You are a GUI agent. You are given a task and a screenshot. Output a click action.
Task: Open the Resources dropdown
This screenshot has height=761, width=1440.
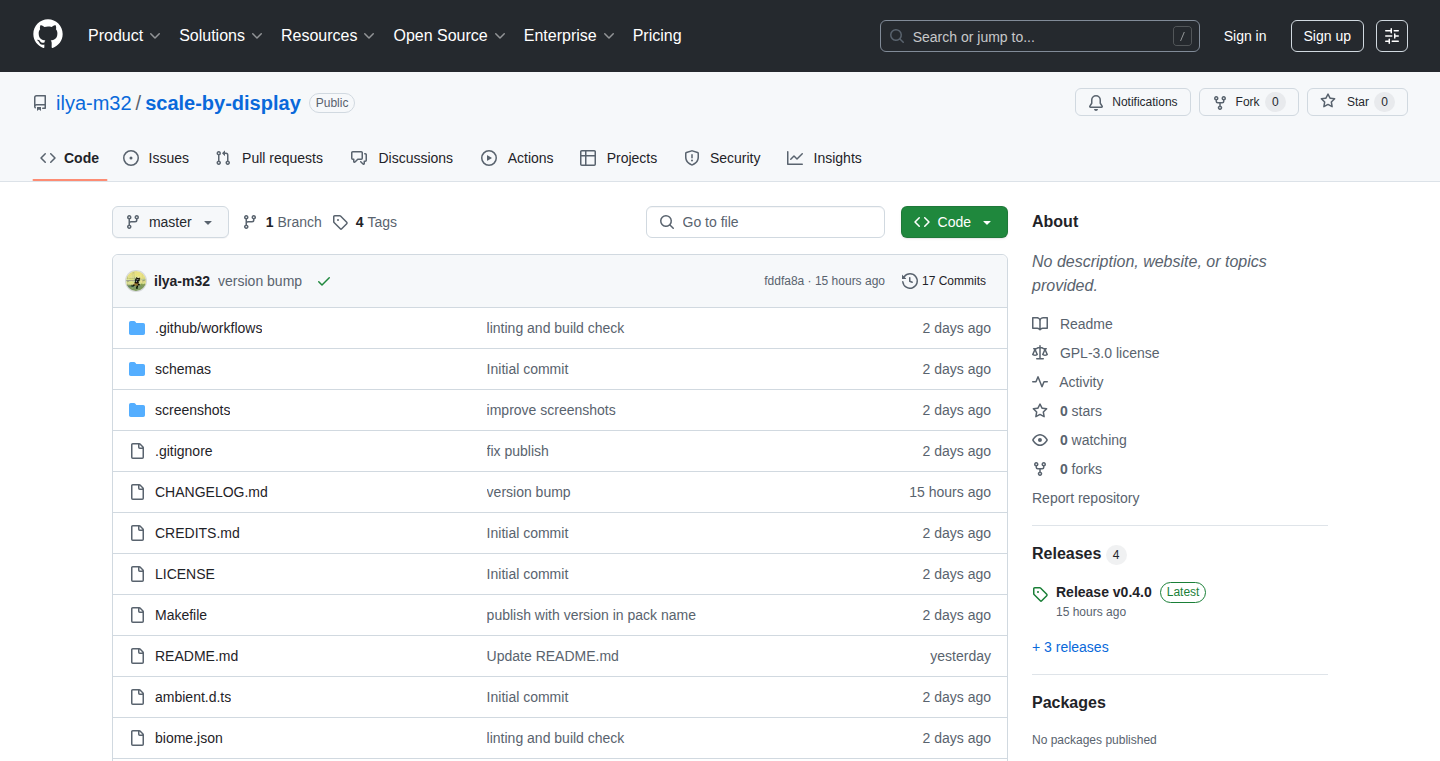(x=328, y=35)
